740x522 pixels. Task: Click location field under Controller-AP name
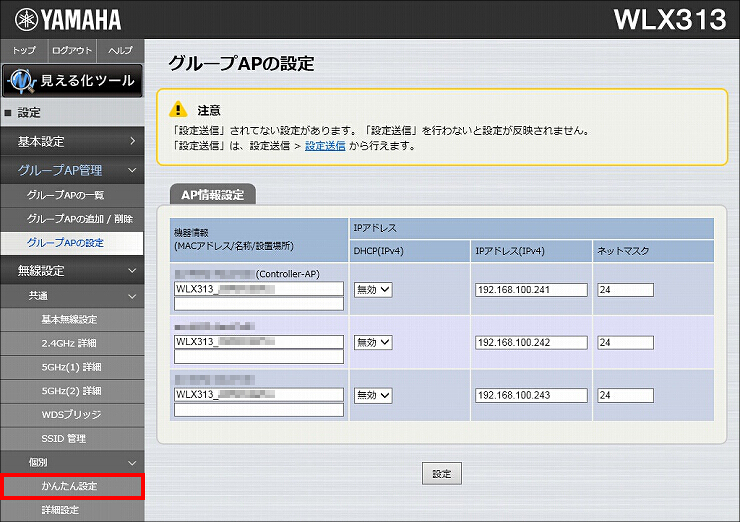259,303
